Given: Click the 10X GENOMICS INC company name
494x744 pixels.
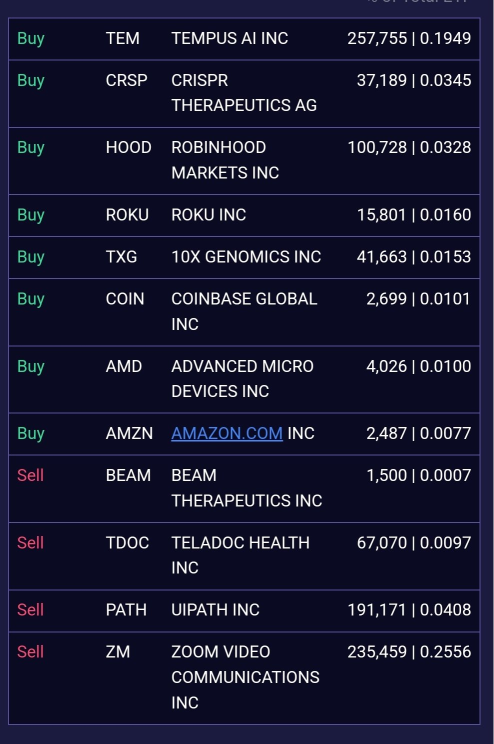Looking at the screenshot, I should 246,257.
